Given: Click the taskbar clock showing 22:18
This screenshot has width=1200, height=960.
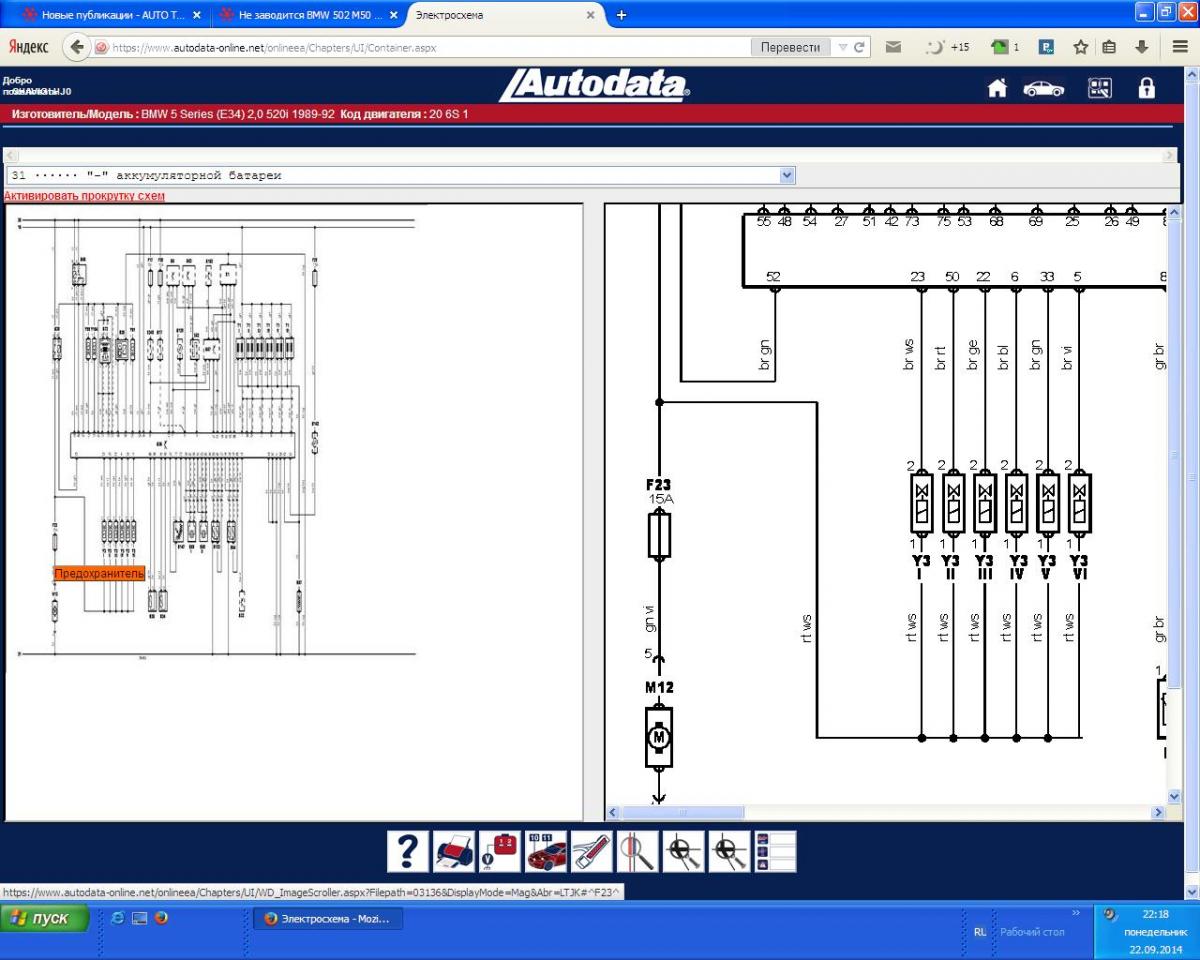Looking at the screenshot, I should [x=1155, y=913].
